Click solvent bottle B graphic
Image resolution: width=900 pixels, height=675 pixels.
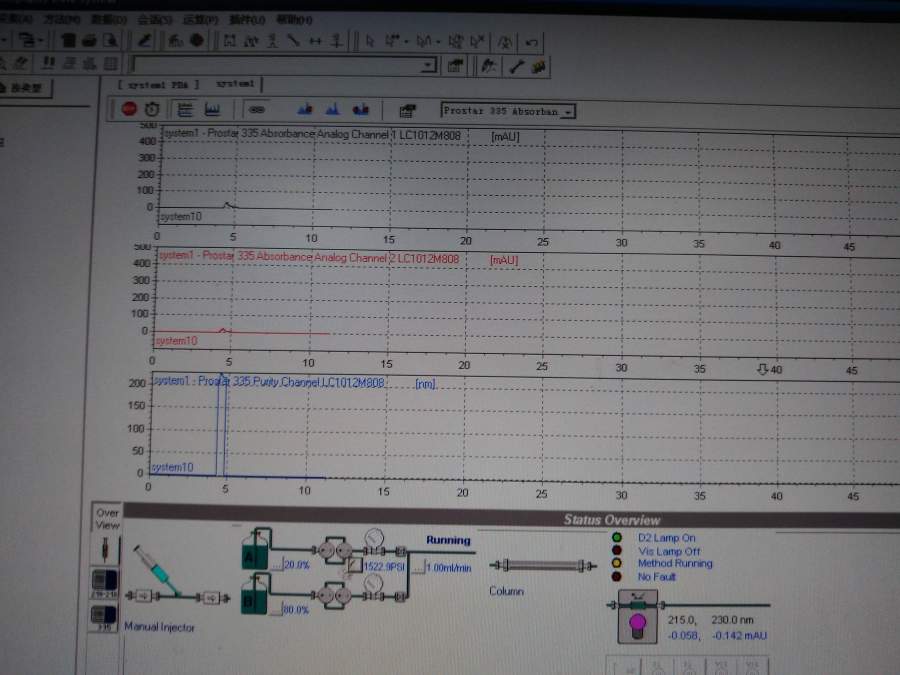coord(255,595)
